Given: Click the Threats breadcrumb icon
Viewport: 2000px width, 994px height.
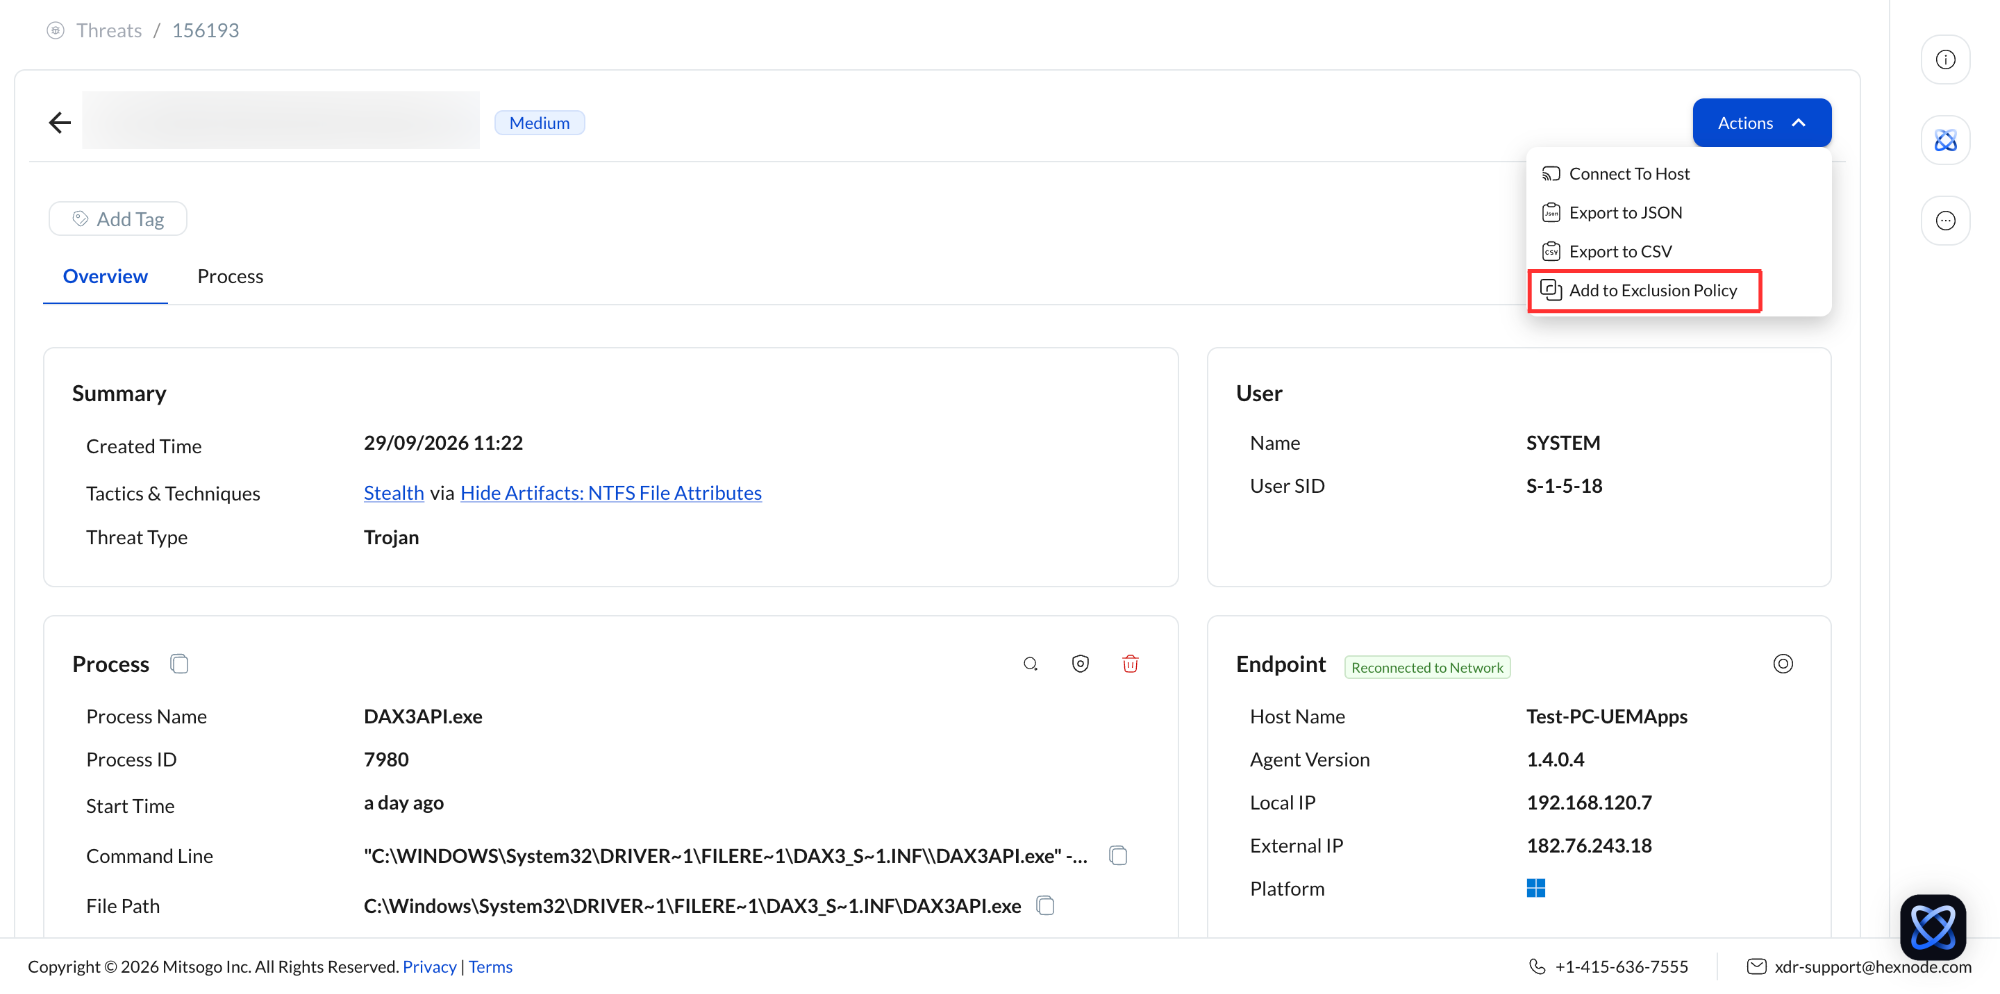Looking at the screenshot, I should [x=56, y=31].
